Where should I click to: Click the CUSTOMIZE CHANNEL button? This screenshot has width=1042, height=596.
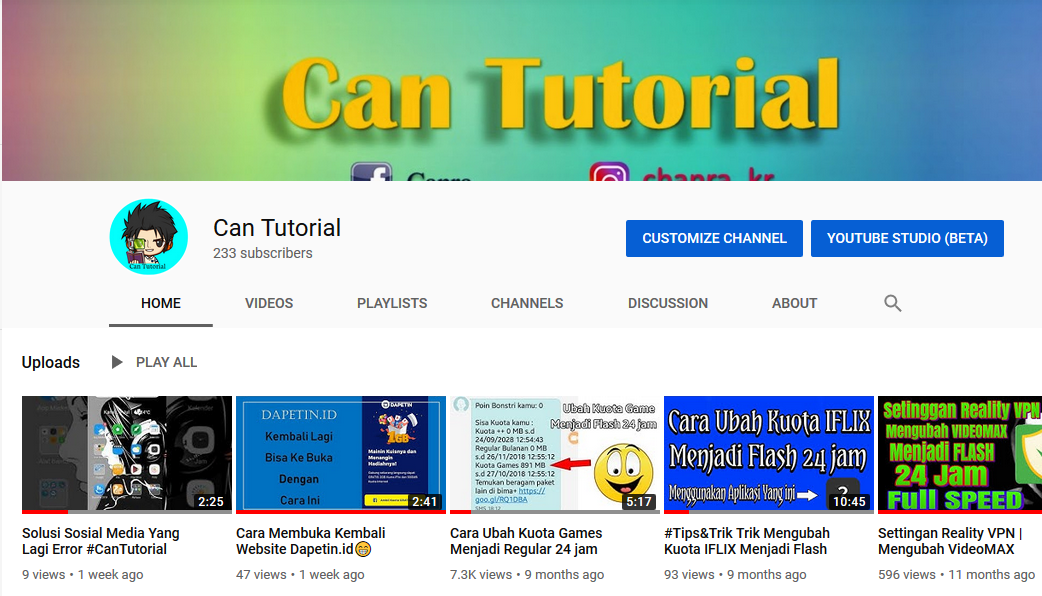point(713,238)
